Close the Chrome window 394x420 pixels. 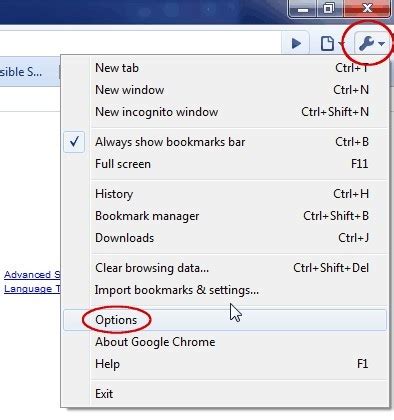coord(367,9)
